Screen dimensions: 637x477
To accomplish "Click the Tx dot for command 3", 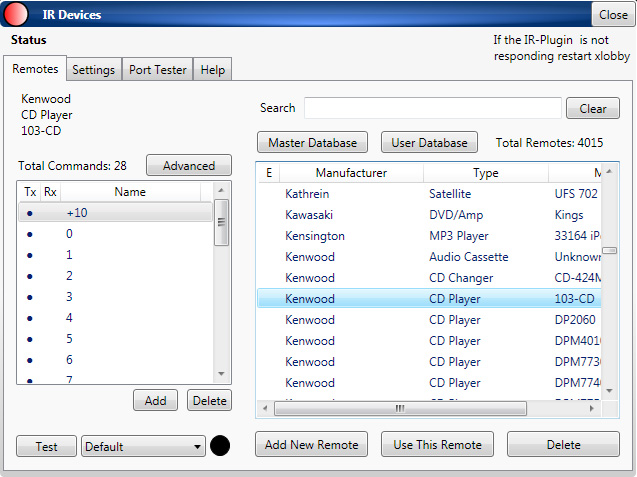I will click(x=30, y=297).
